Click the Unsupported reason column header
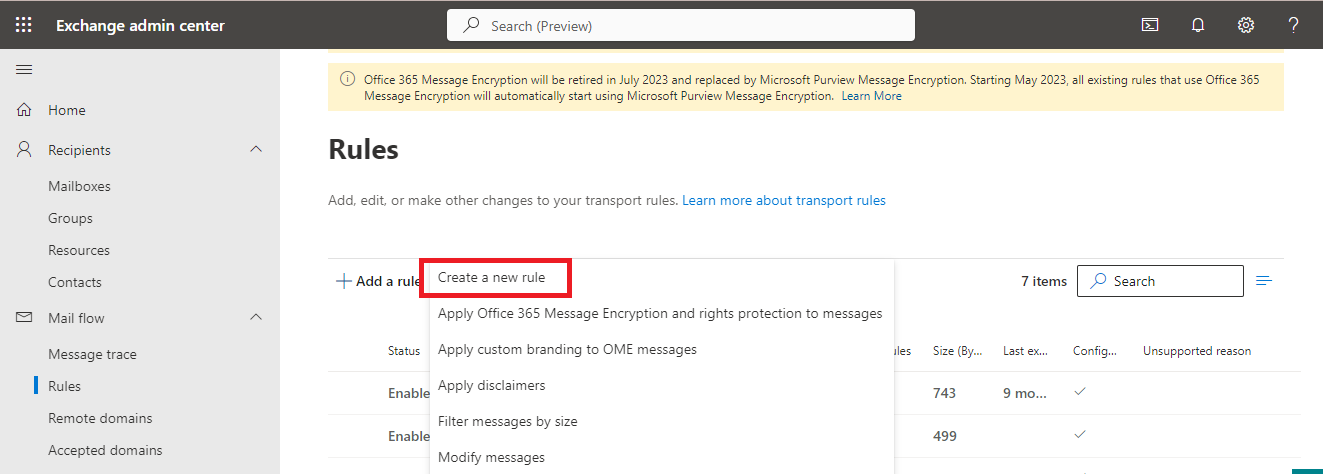Image resolution: width=1323 pixels, height=474 pixels. tap(1197, 351)
